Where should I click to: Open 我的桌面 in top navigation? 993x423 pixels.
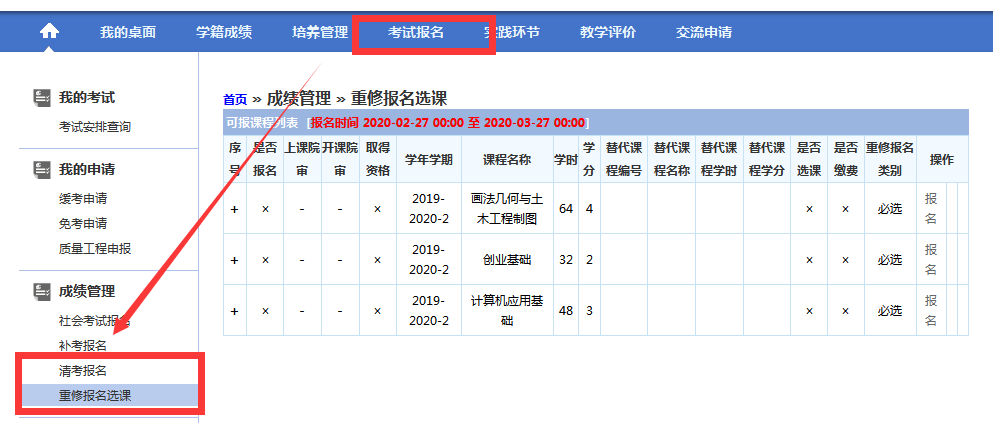click(x=128, y=32)
